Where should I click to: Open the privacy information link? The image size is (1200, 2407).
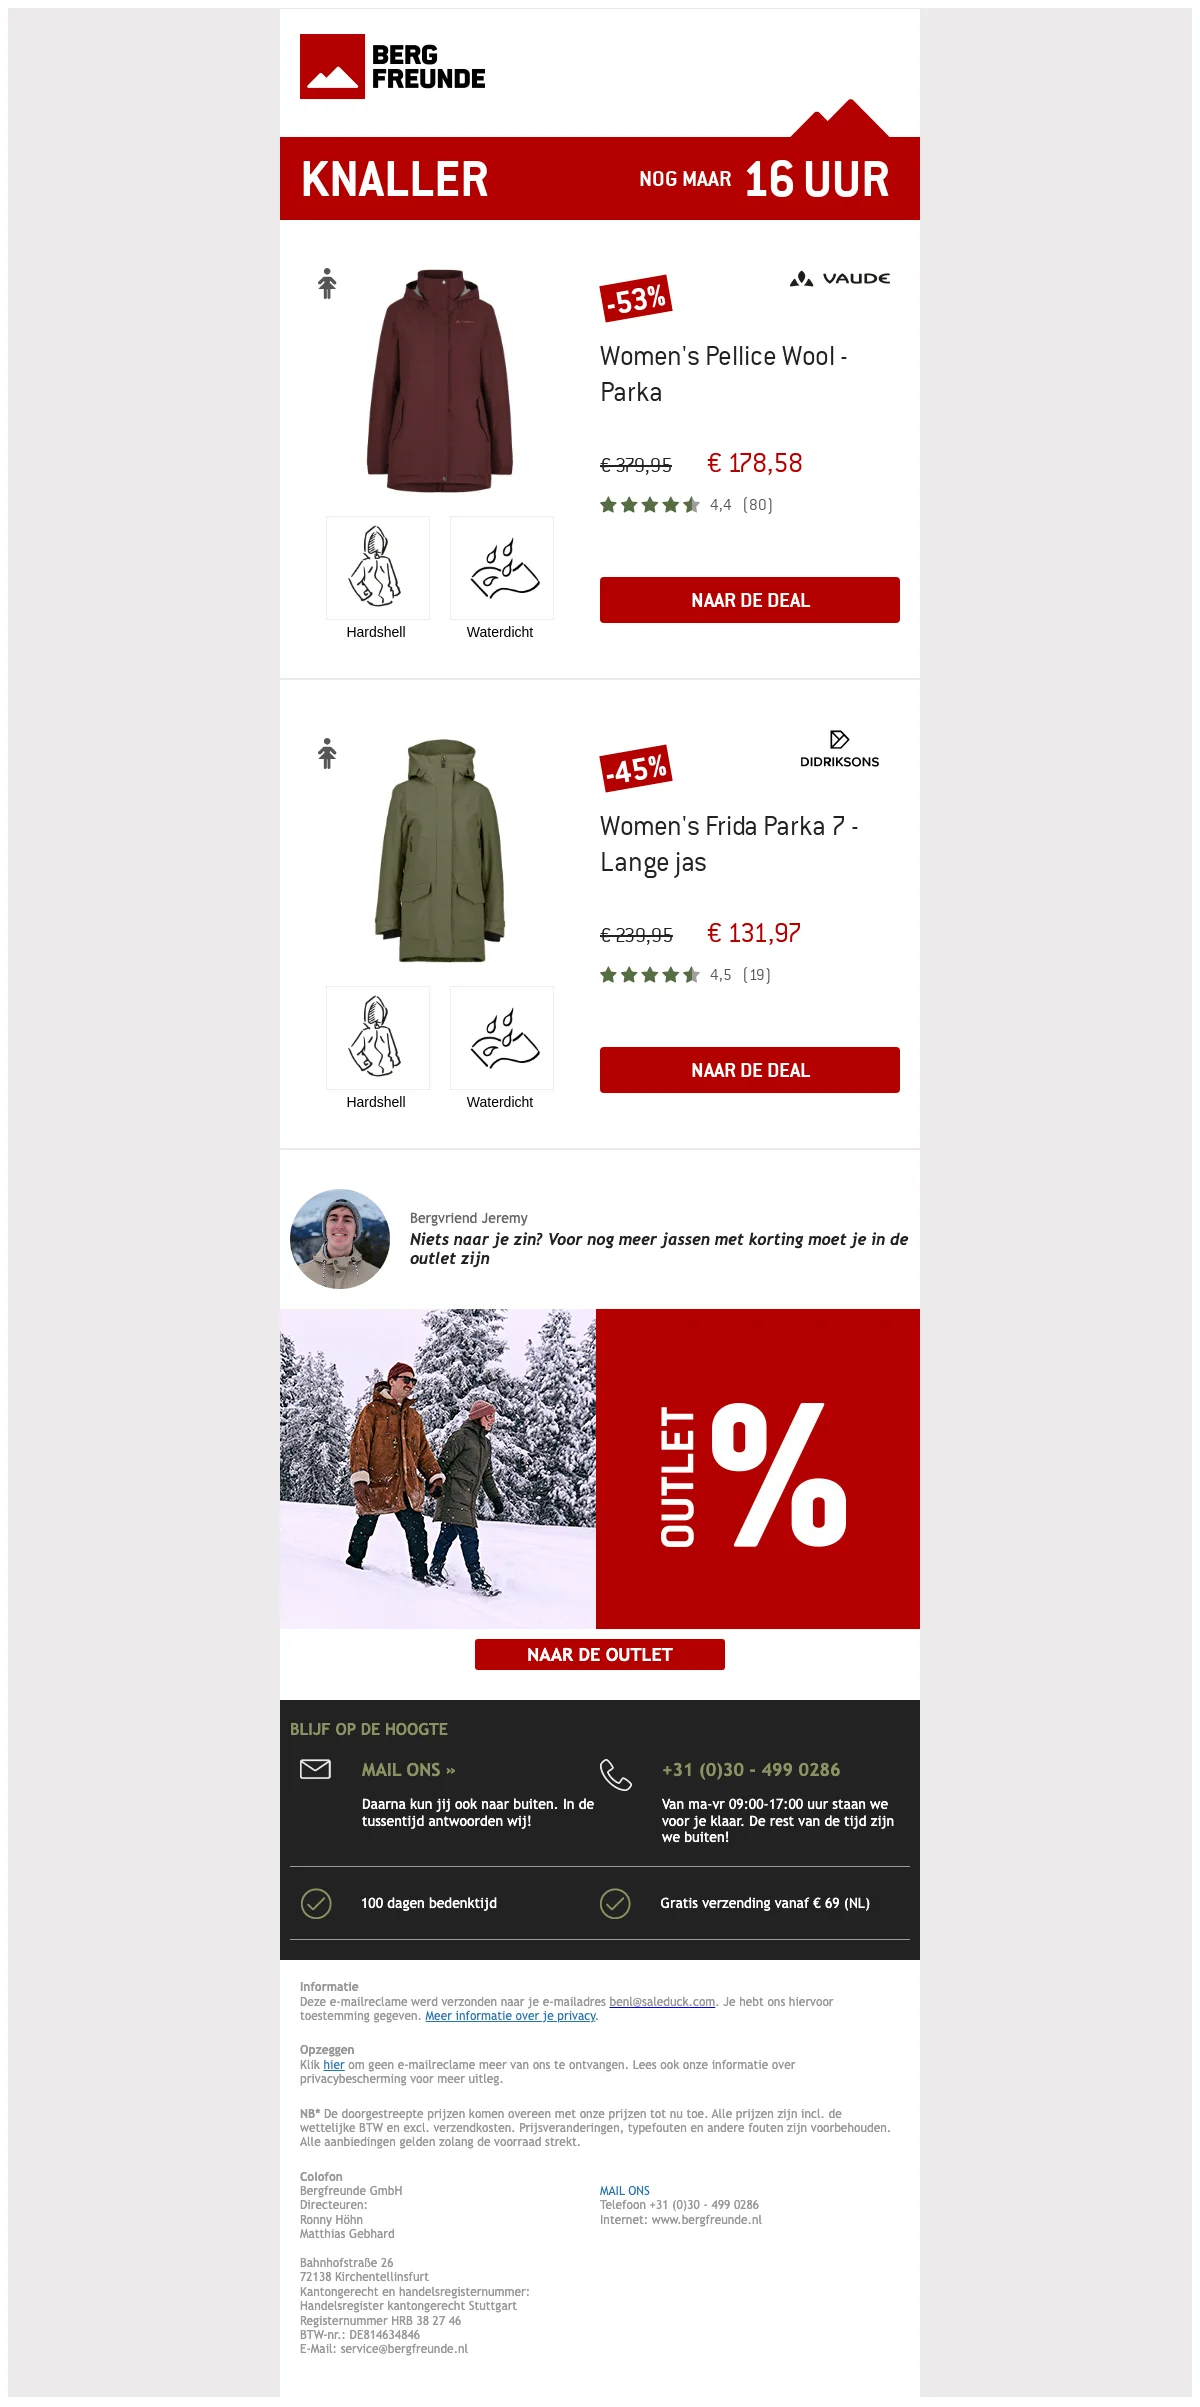(511, 2016)
